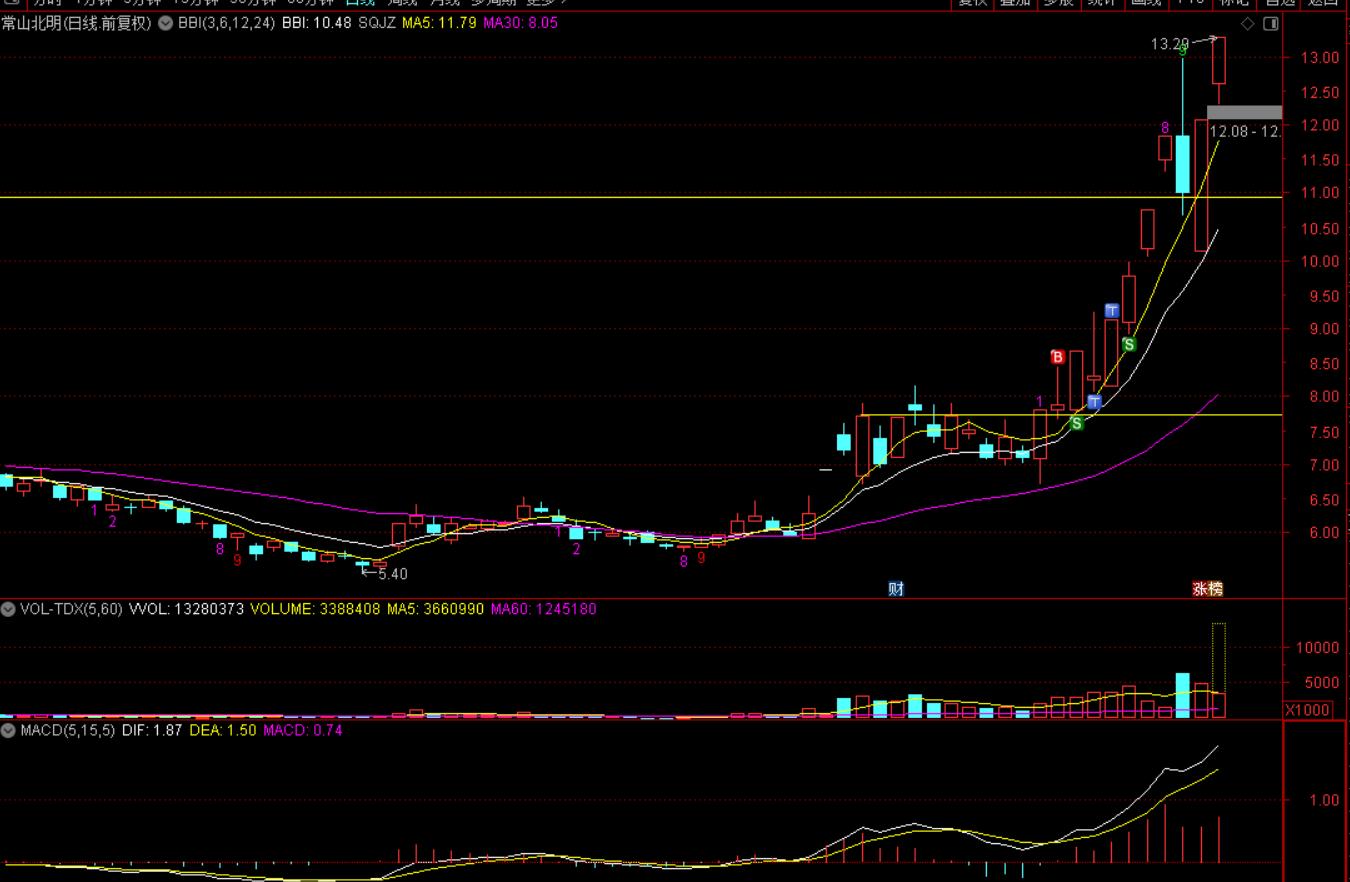Click the 5.40 low price label
Image resolution: width=1350 pixels, height=882 pixels.
point(392,574)
